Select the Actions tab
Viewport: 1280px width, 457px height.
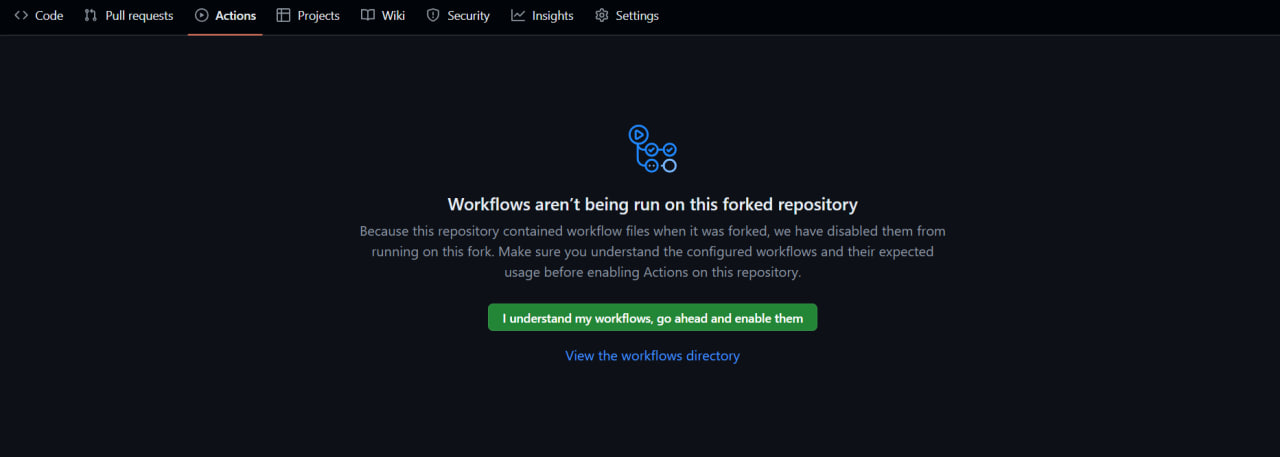pyautogui.click(x=225, y=16)
